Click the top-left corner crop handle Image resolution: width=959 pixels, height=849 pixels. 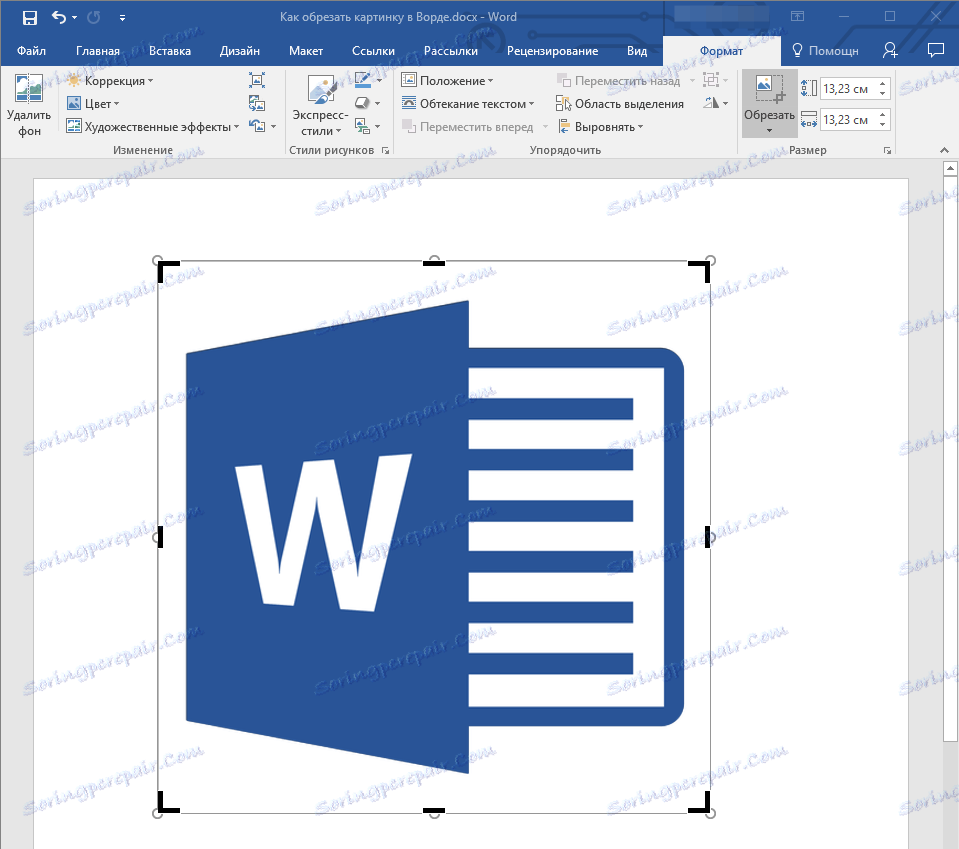tap(167, 270)
